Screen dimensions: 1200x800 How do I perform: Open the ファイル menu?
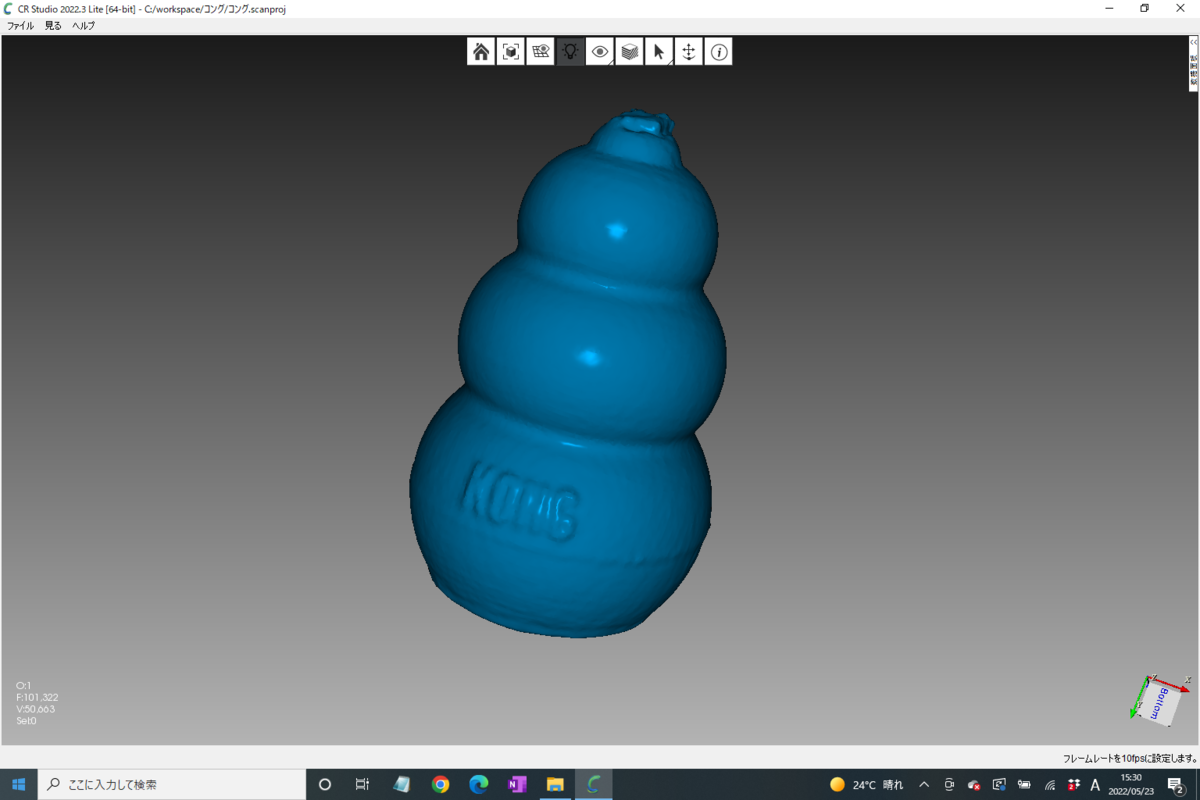20,26
